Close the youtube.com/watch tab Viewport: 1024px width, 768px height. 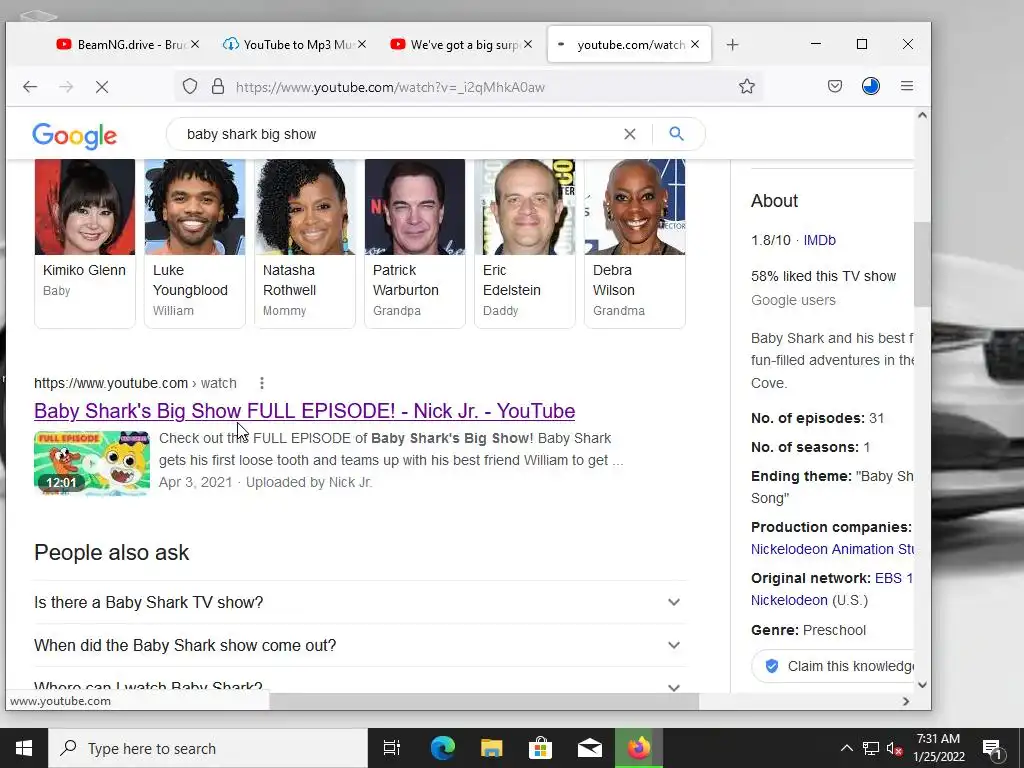click(696, 44)
